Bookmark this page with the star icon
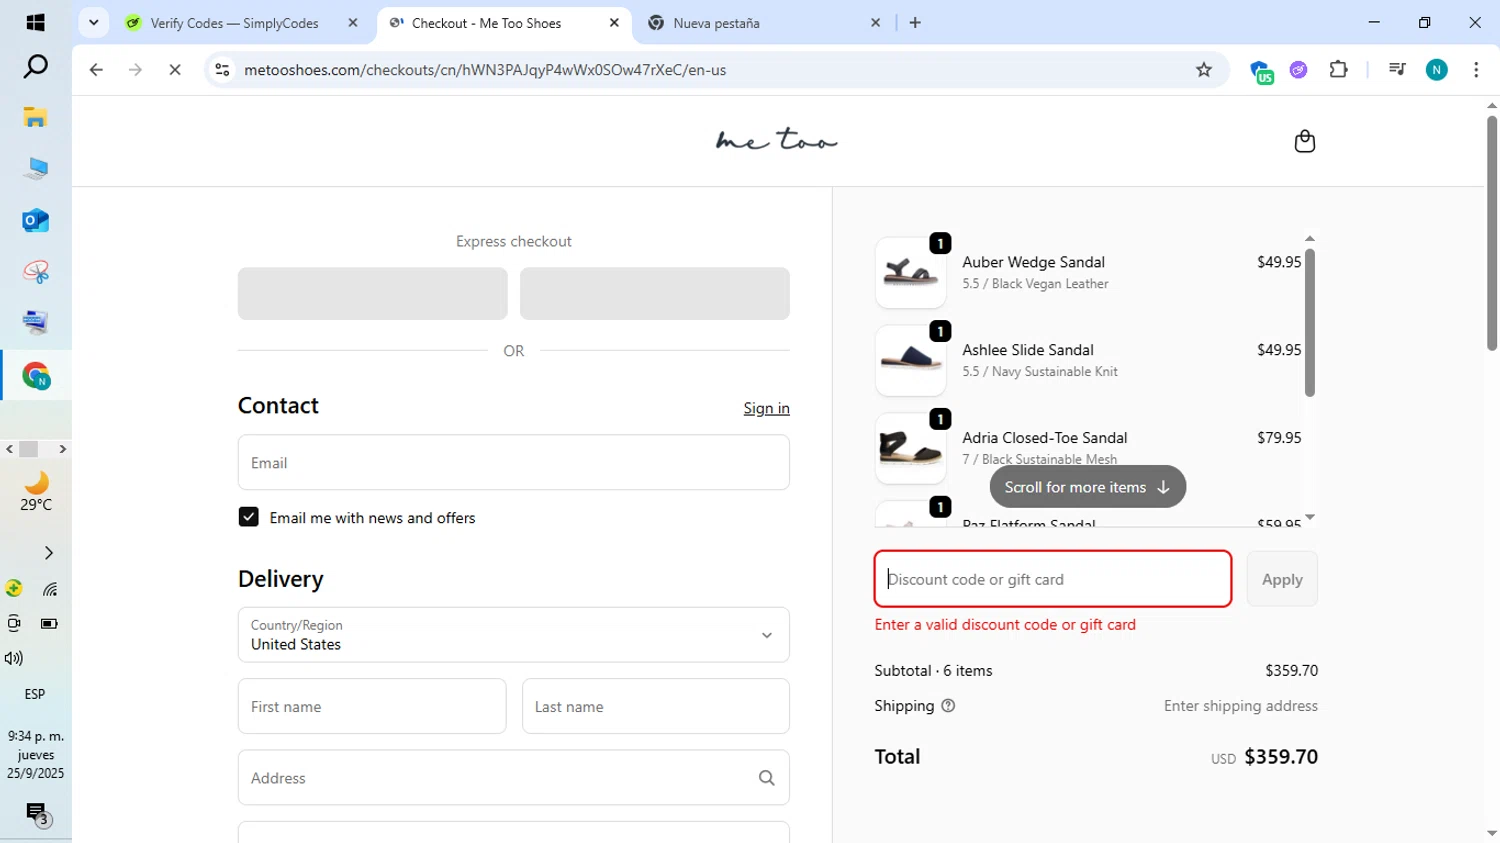Screen dimensions: 1500x843 pos(1204,70)
